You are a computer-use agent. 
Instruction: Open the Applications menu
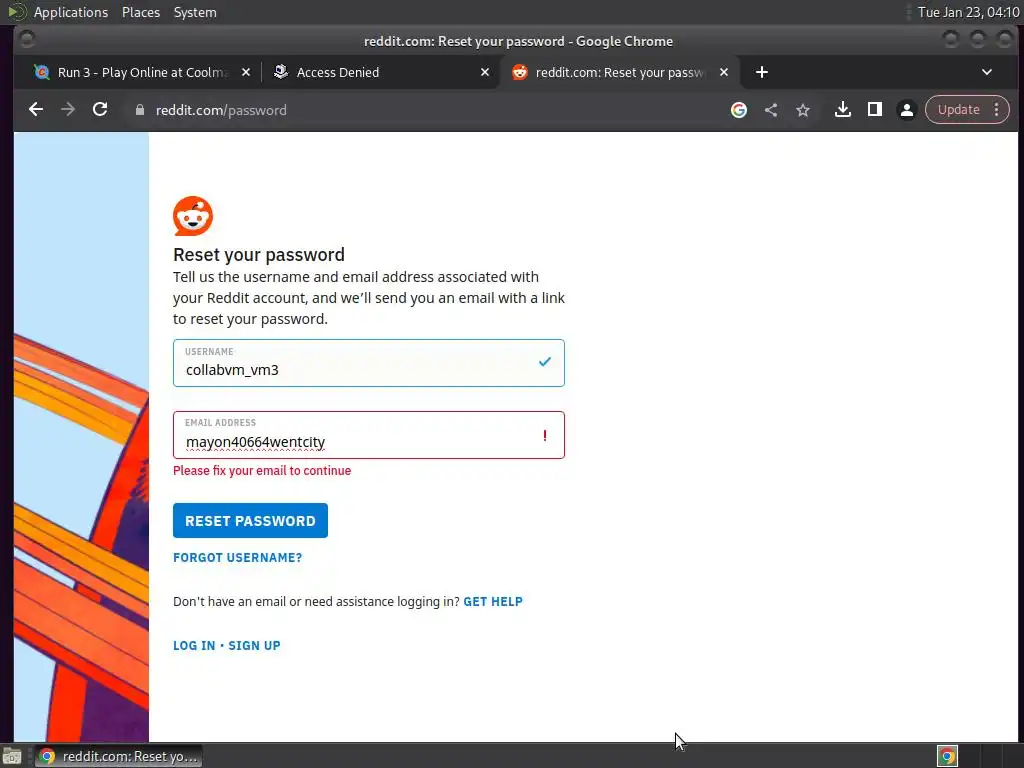point(71,12)
